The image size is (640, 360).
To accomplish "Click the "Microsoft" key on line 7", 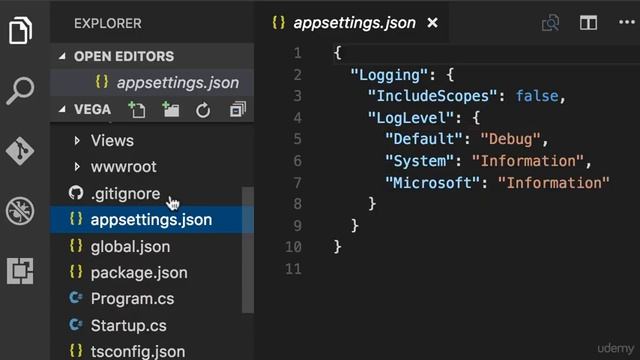I will coord(433,183).
